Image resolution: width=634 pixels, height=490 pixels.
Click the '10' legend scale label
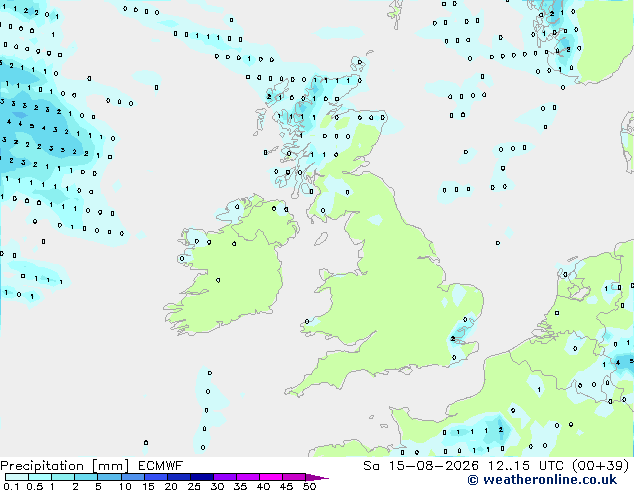click(x=125, y=486)
